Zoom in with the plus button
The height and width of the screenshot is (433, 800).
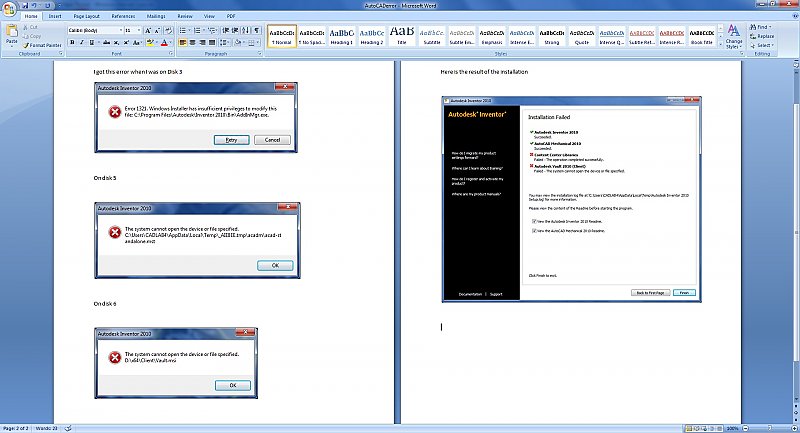click(x=794, y=428)
